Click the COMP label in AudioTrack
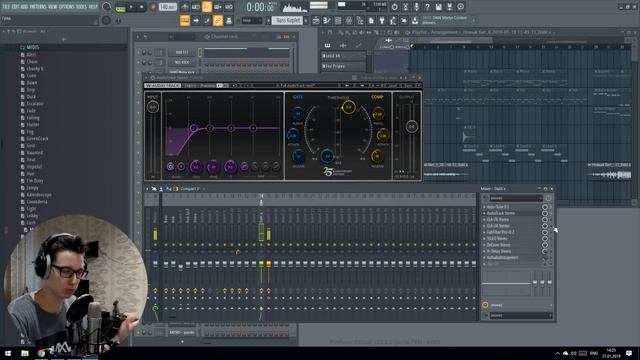Image resolution: width=640 pixels, height=360 pixels. (377, 97)
